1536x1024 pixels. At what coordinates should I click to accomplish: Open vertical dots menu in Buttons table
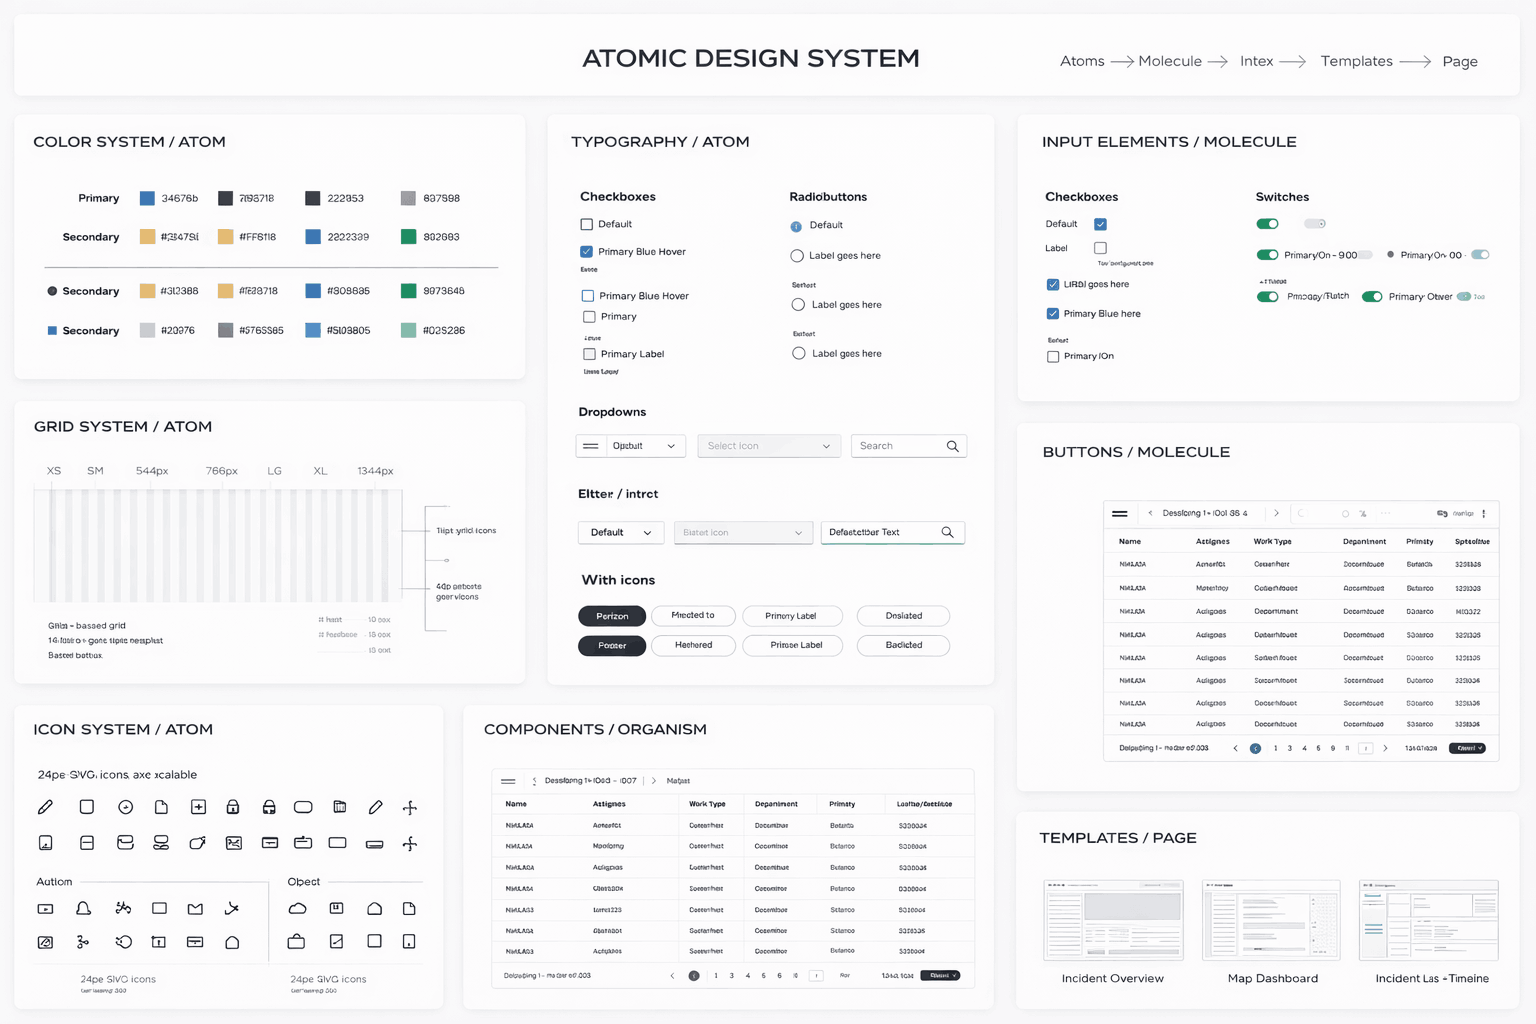pos(1483,513)
